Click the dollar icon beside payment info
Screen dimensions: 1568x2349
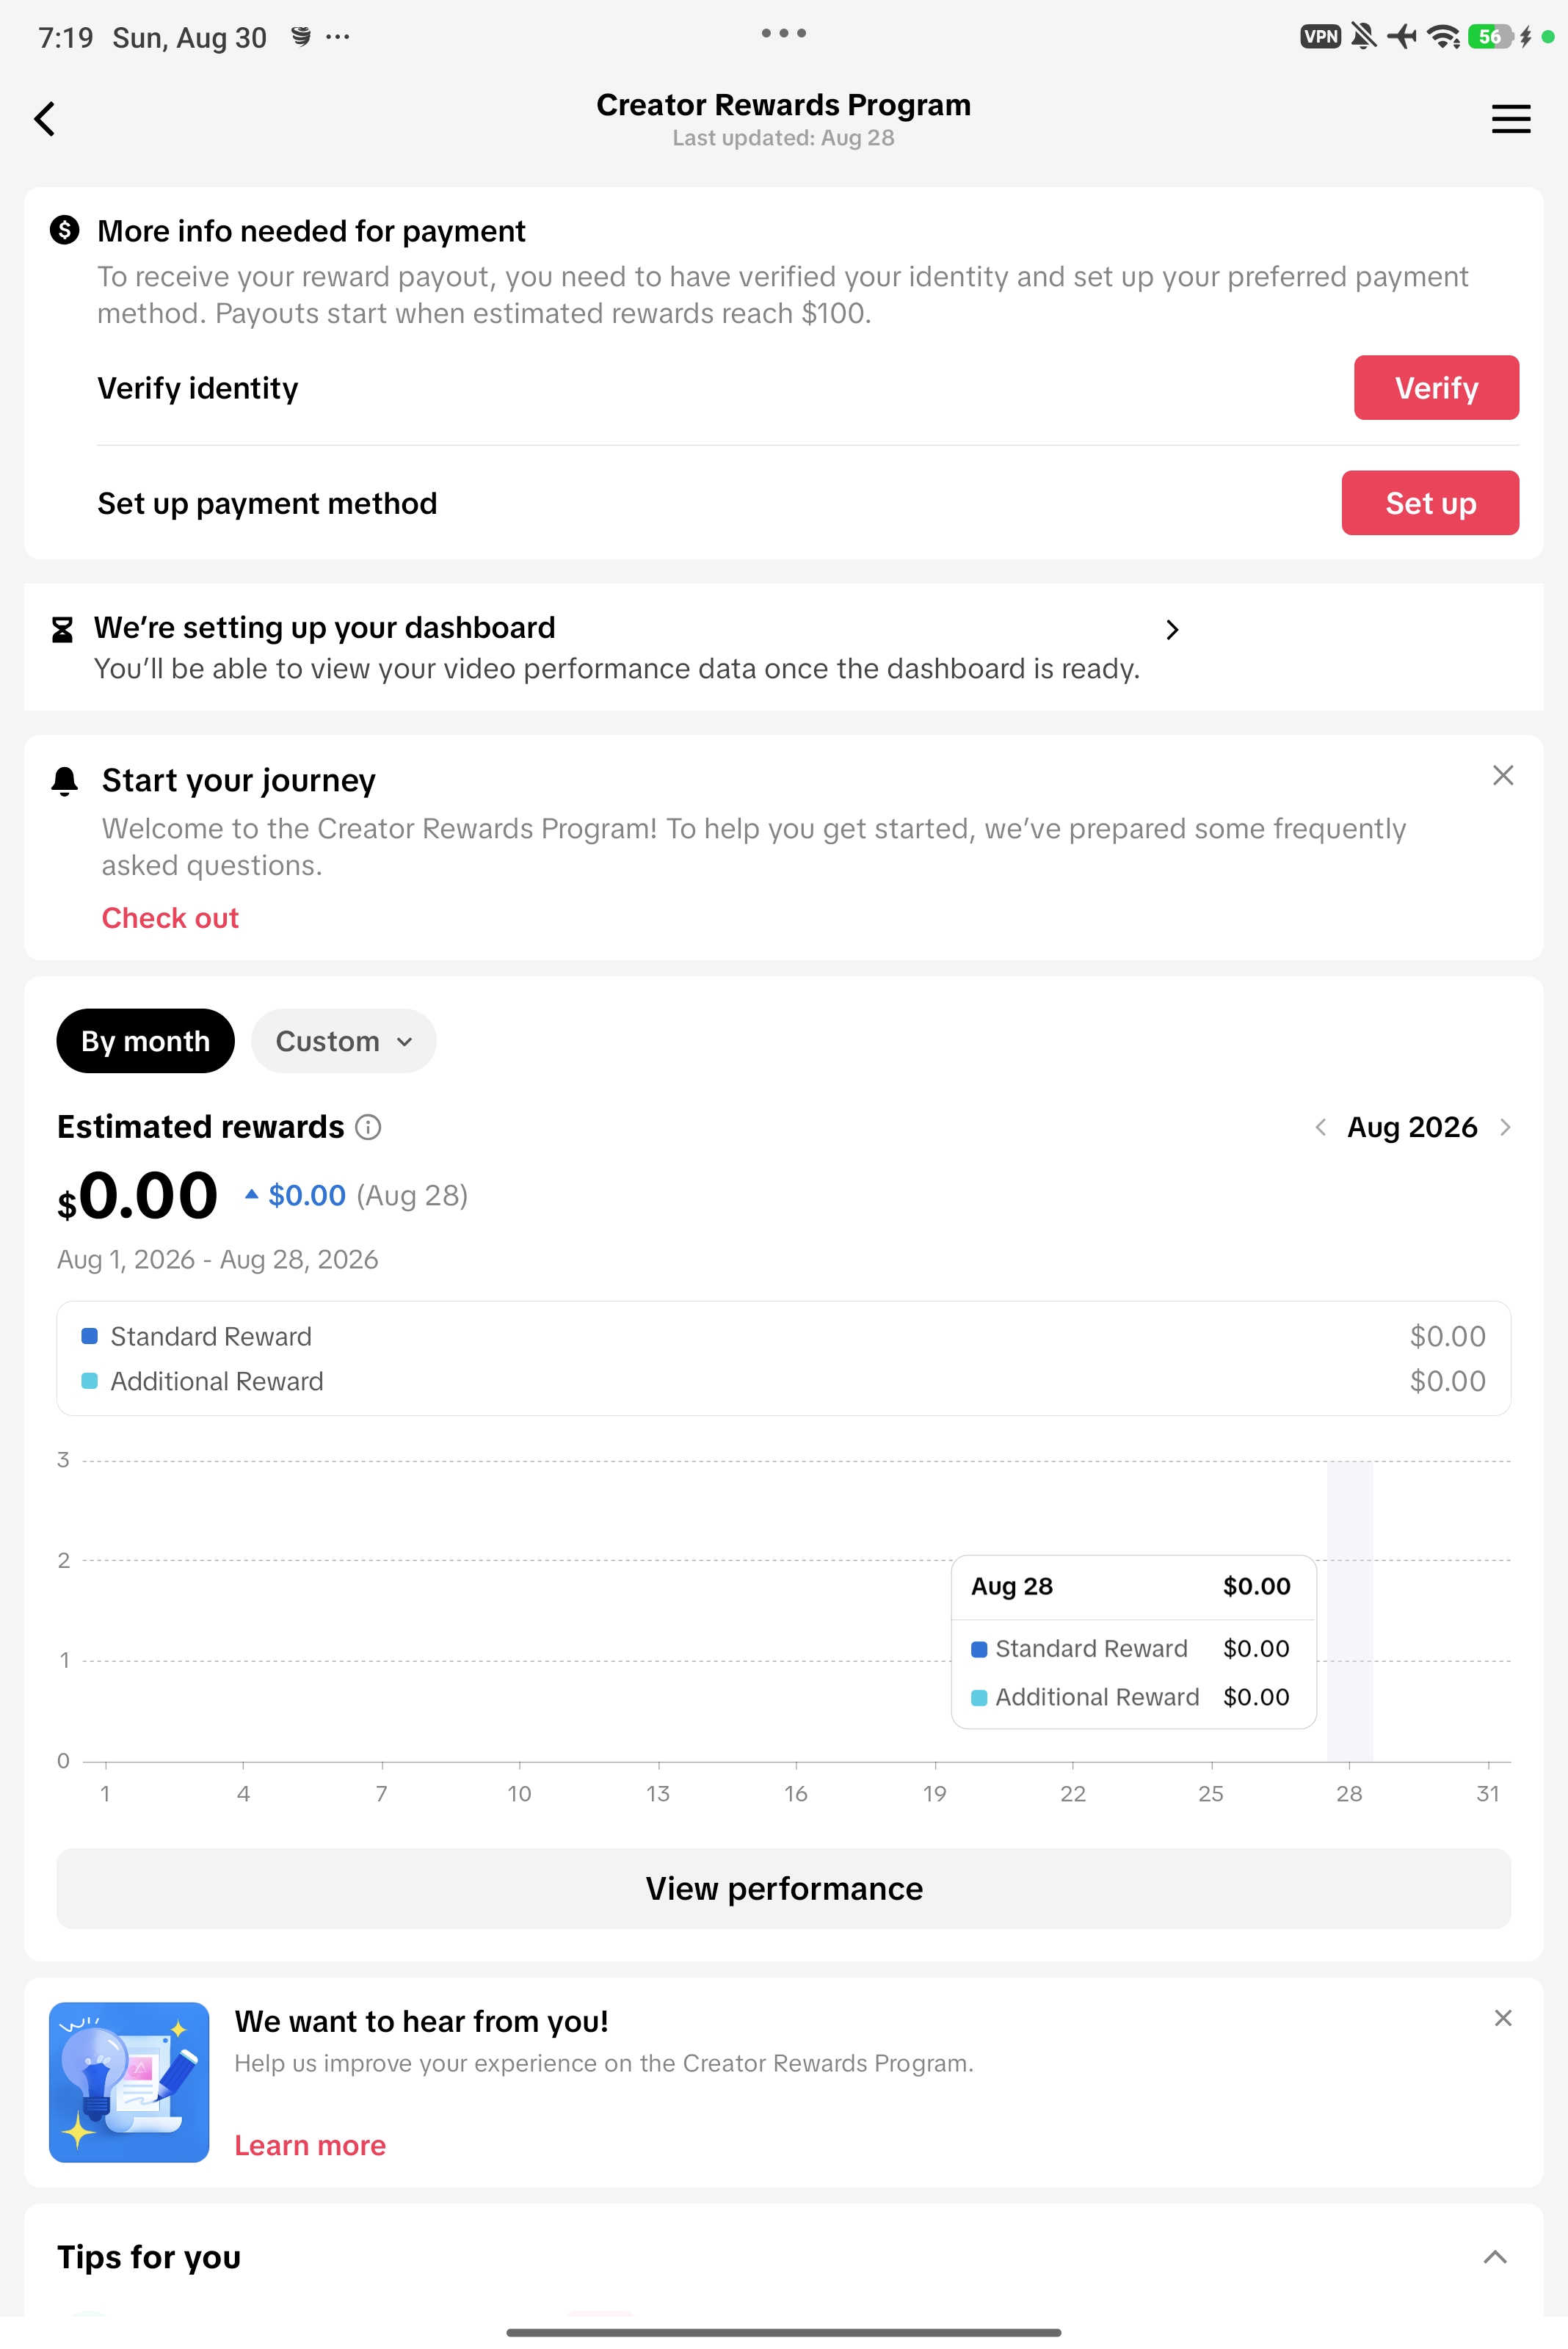tap(65, 230)
